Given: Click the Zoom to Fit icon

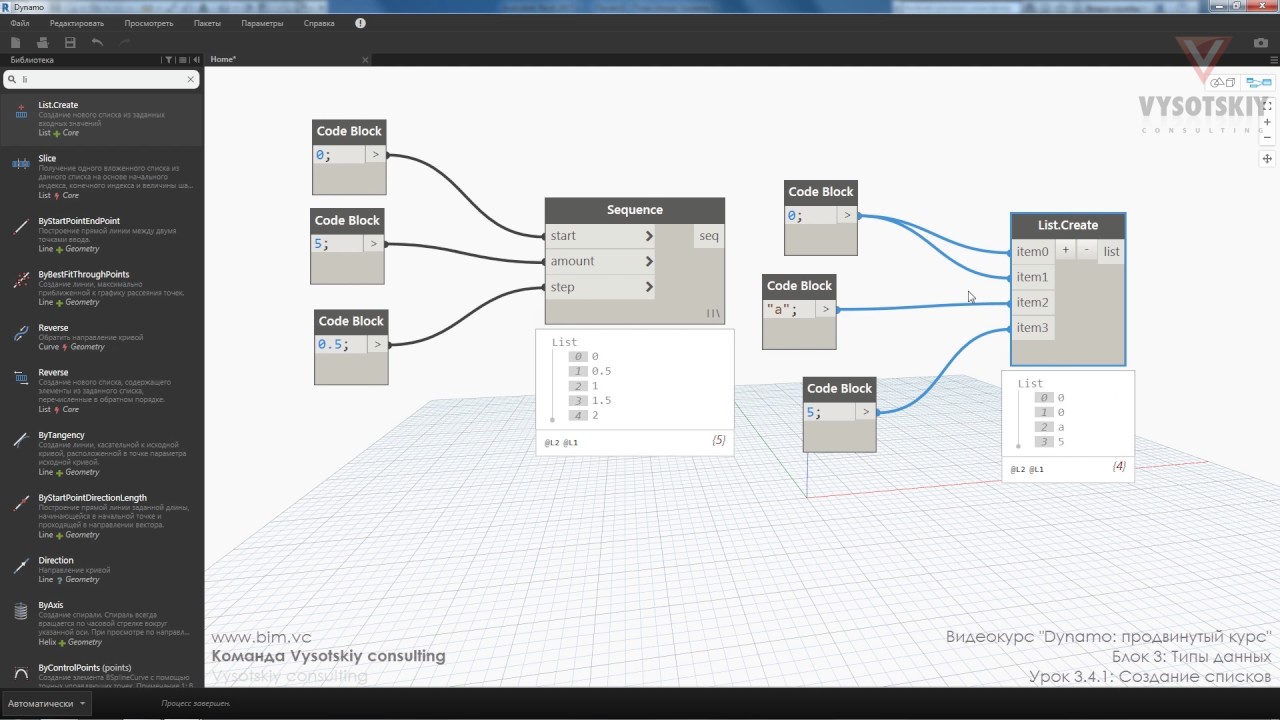Looking at the screenshot, I should (x=1267, y=105).
